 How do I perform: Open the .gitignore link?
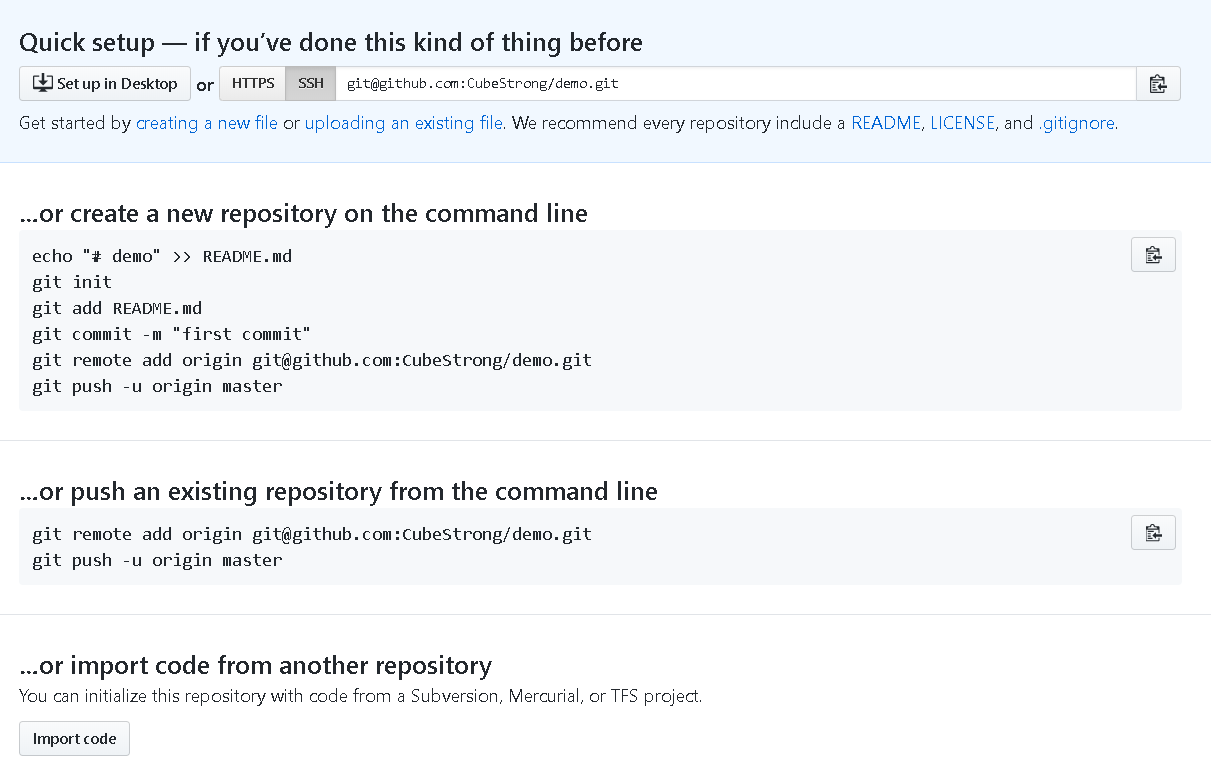[x=1076, y=124]
